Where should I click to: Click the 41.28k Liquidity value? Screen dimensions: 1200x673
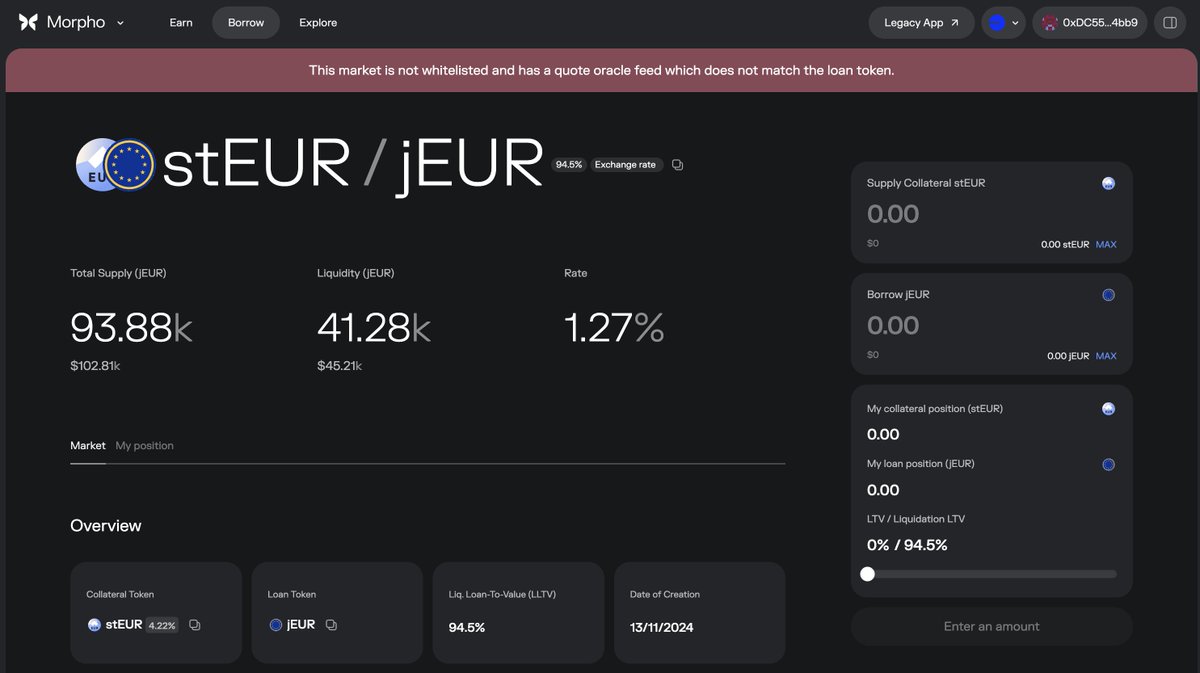point(374,328)
